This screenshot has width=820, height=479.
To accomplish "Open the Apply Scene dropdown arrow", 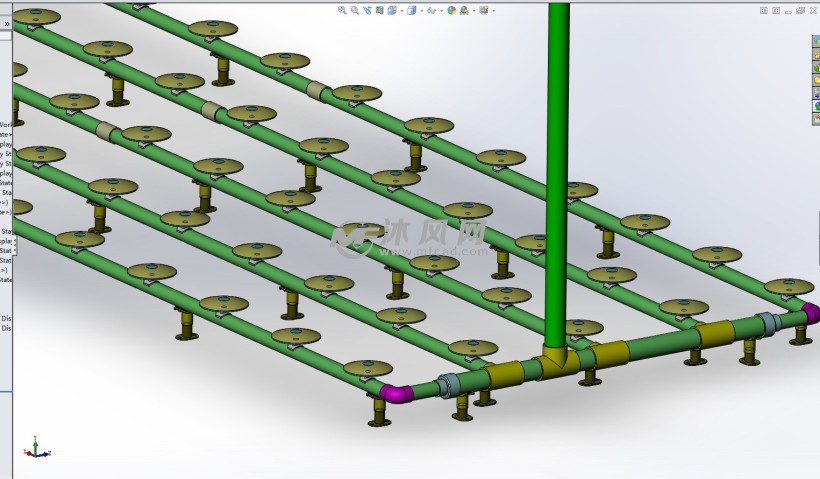I will (474, 10).
